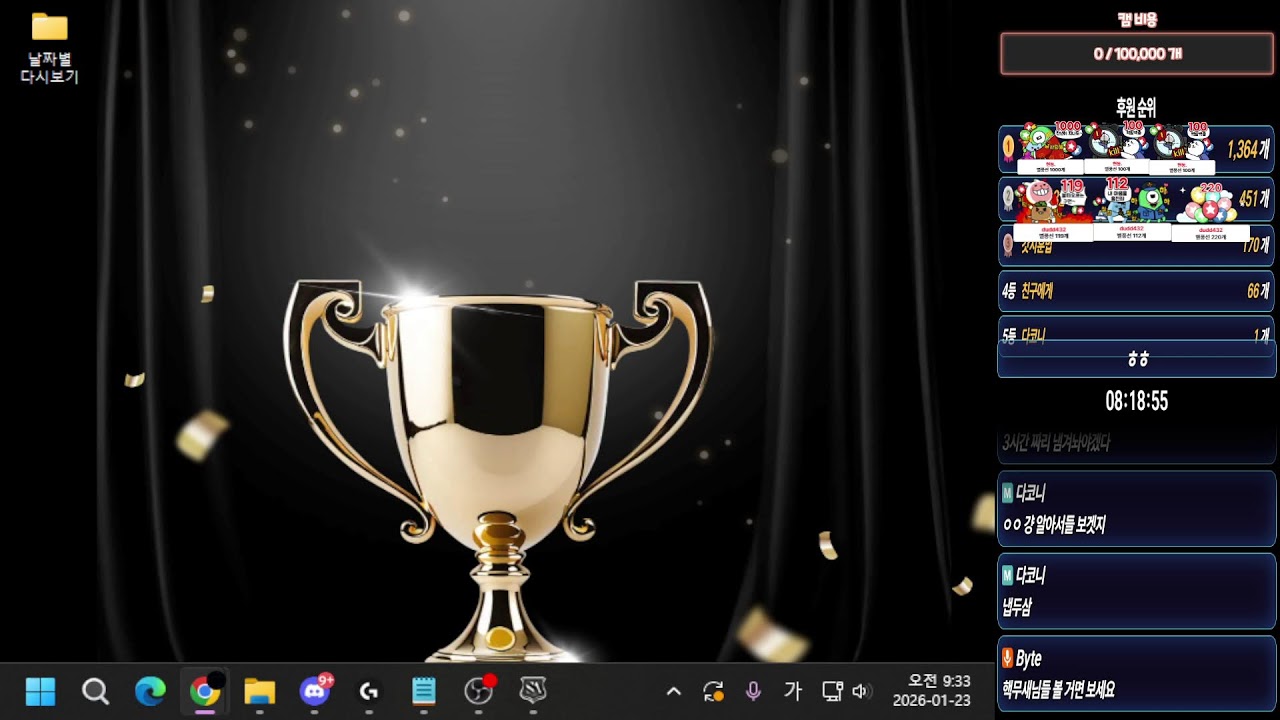Show hidden system tray icons
1280x720 pixels.
[673, 691]
